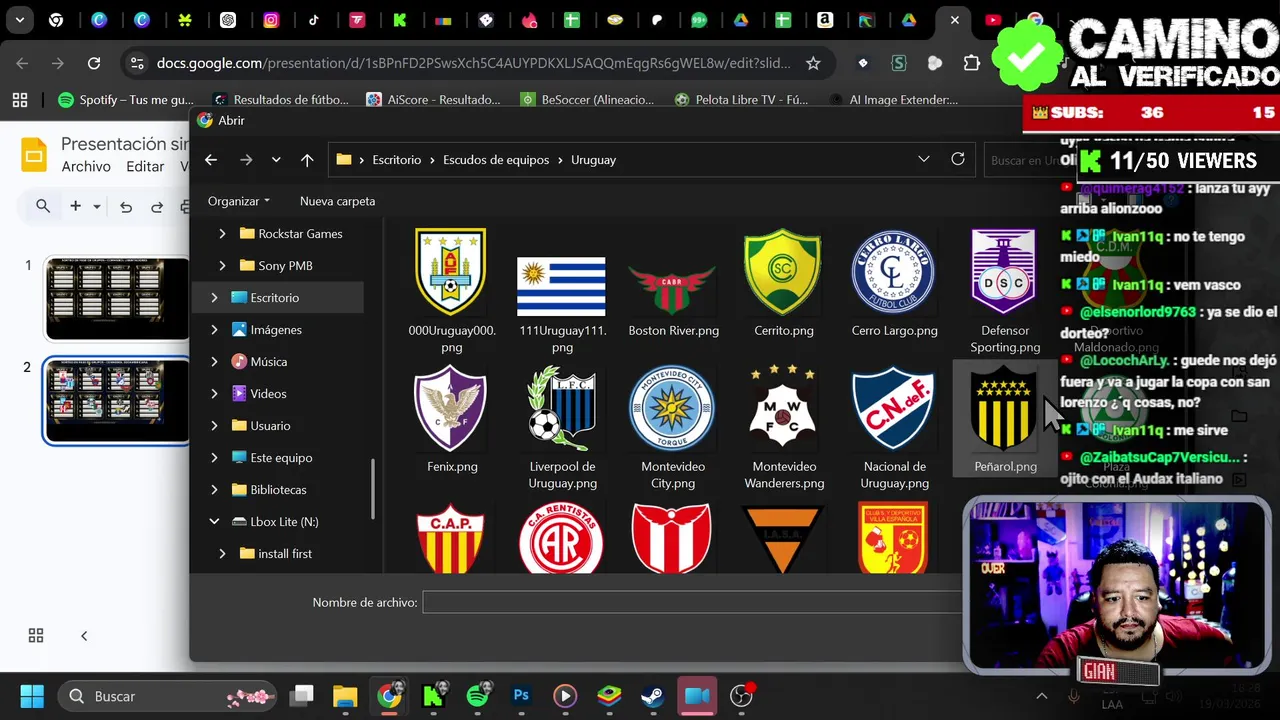This screenshot has height=720, width=1280.
Task: Expand the Rockstar Games folder node
Action: tap(222, 234)
